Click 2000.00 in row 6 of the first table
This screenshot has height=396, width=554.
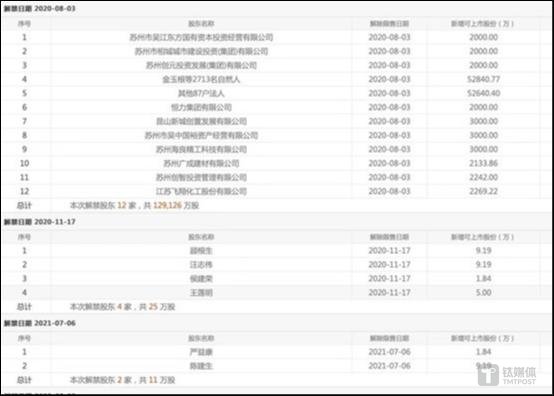pos(483,107)
